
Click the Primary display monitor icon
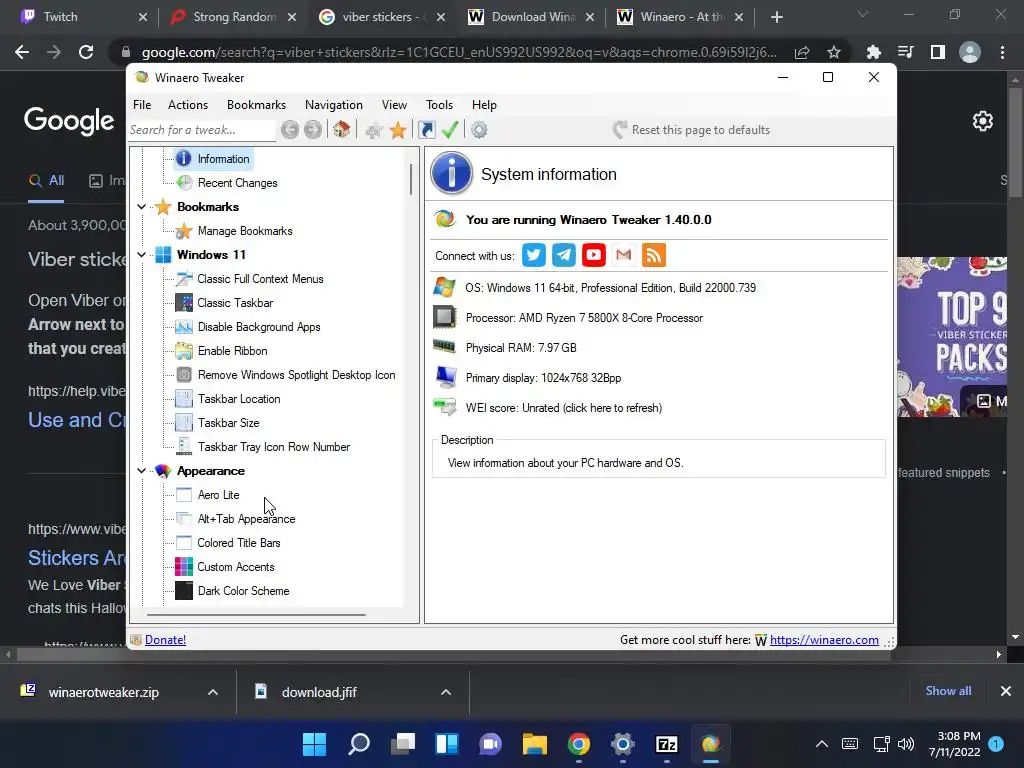[x=445, y=377]
